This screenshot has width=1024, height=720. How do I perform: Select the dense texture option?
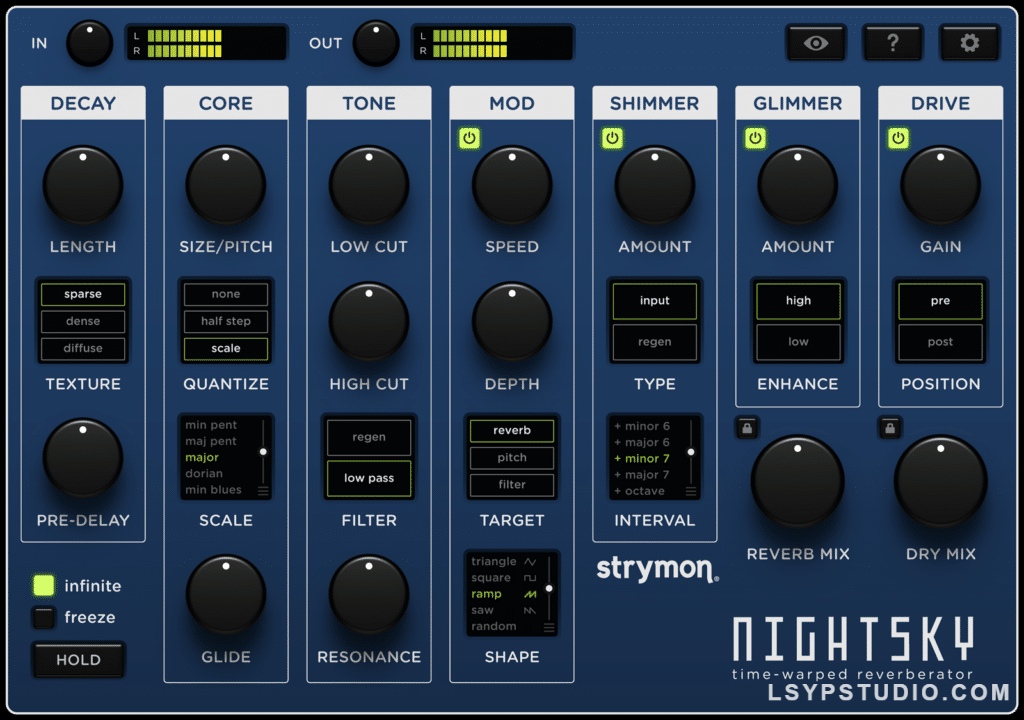pos(83,321)
